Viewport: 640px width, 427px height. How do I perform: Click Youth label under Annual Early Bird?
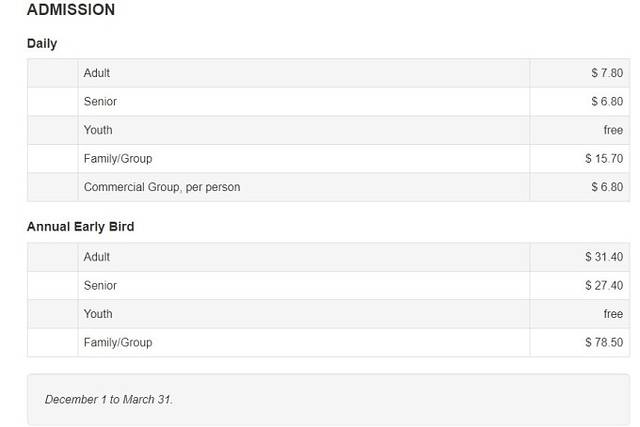tap(98, 314)
